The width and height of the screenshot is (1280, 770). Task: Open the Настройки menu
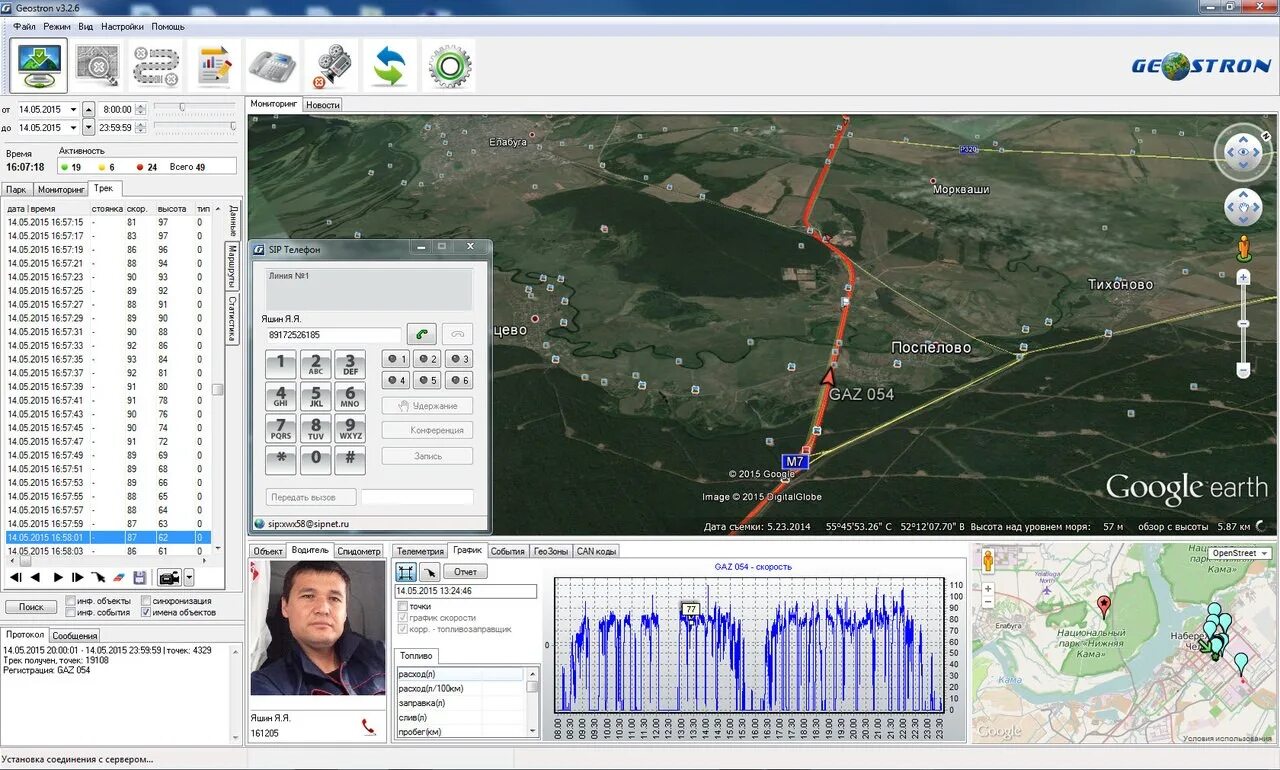(x=123, y=26)
